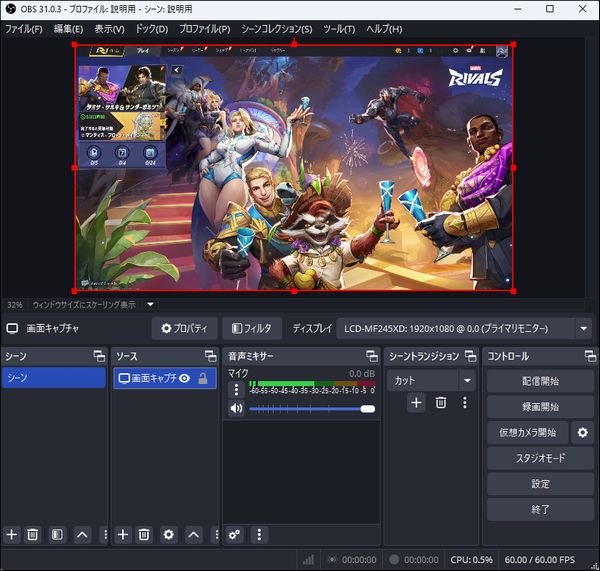The image size is (600, 571).
Task: Open the ドック(D) menu
Action: click(152, 29)
